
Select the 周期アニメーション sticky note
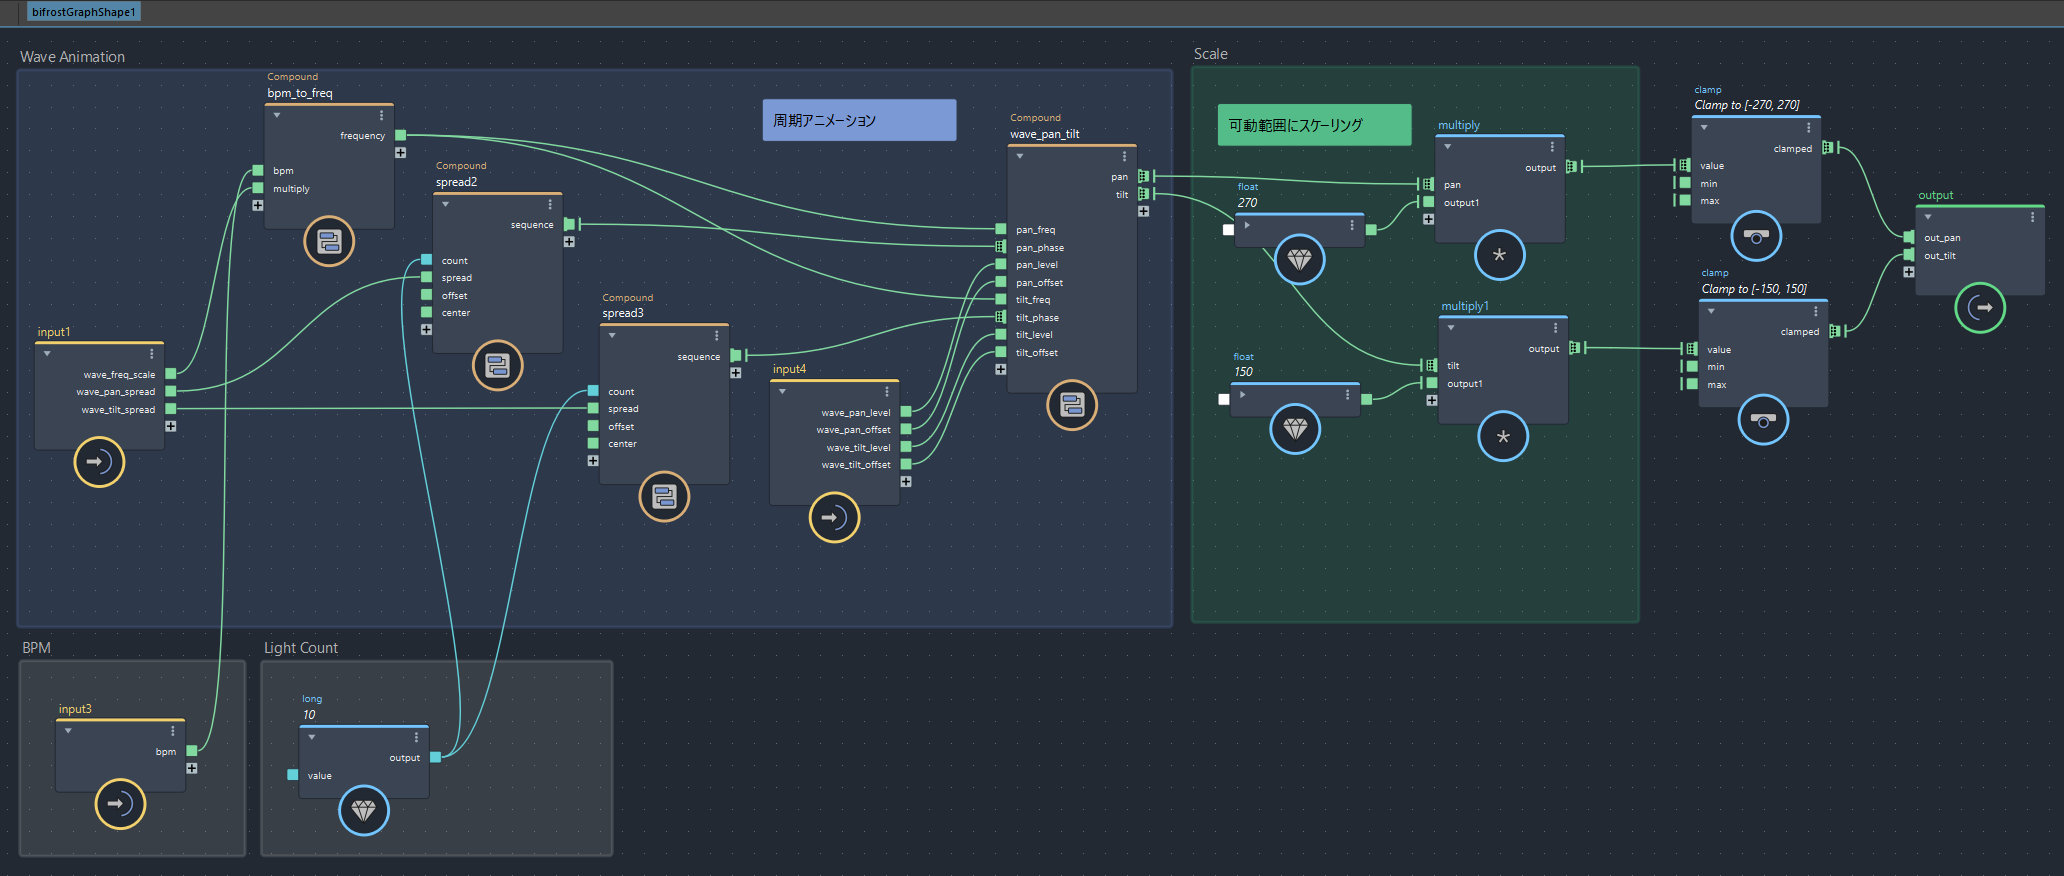859,120
